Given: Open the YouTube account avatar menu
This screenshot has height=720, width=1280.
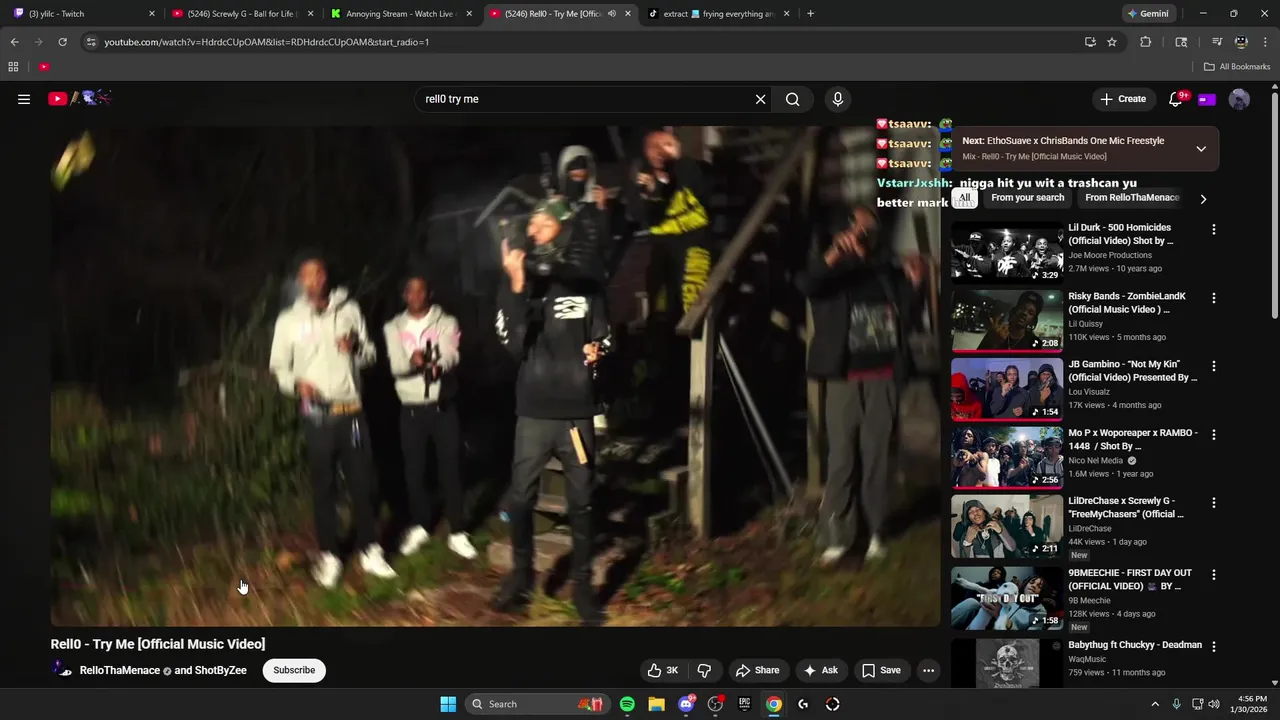Looking at the screenshot, I should pyautogui.click(x=1239, y=99).
